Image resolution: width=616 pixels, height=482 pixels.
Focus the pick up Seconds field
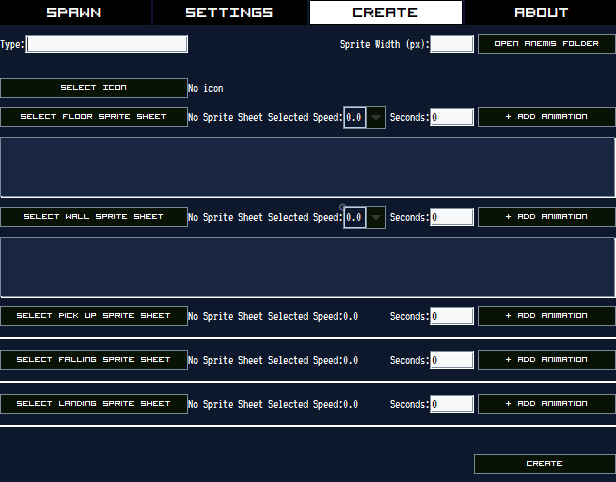tap(452, 316)
